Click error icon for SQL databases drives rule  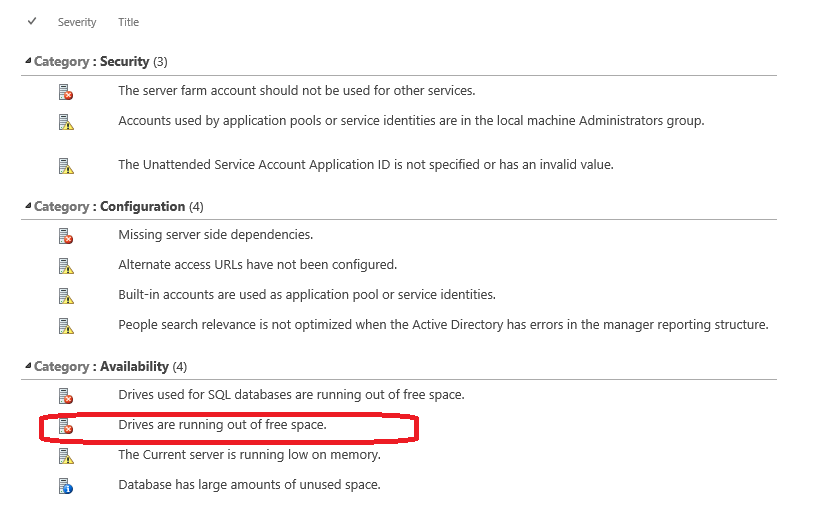(x=65, y=396)
